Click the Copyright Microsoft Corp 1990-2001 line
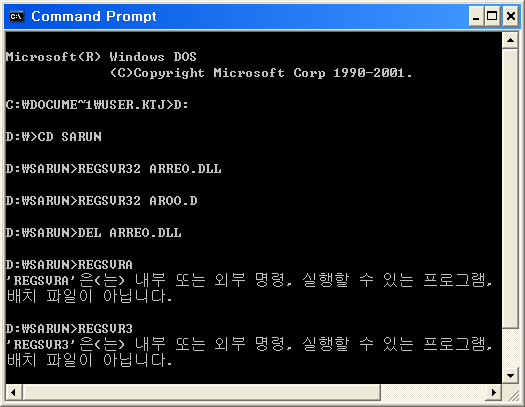Screen dimensions: 525x407 tap(261, 73)
